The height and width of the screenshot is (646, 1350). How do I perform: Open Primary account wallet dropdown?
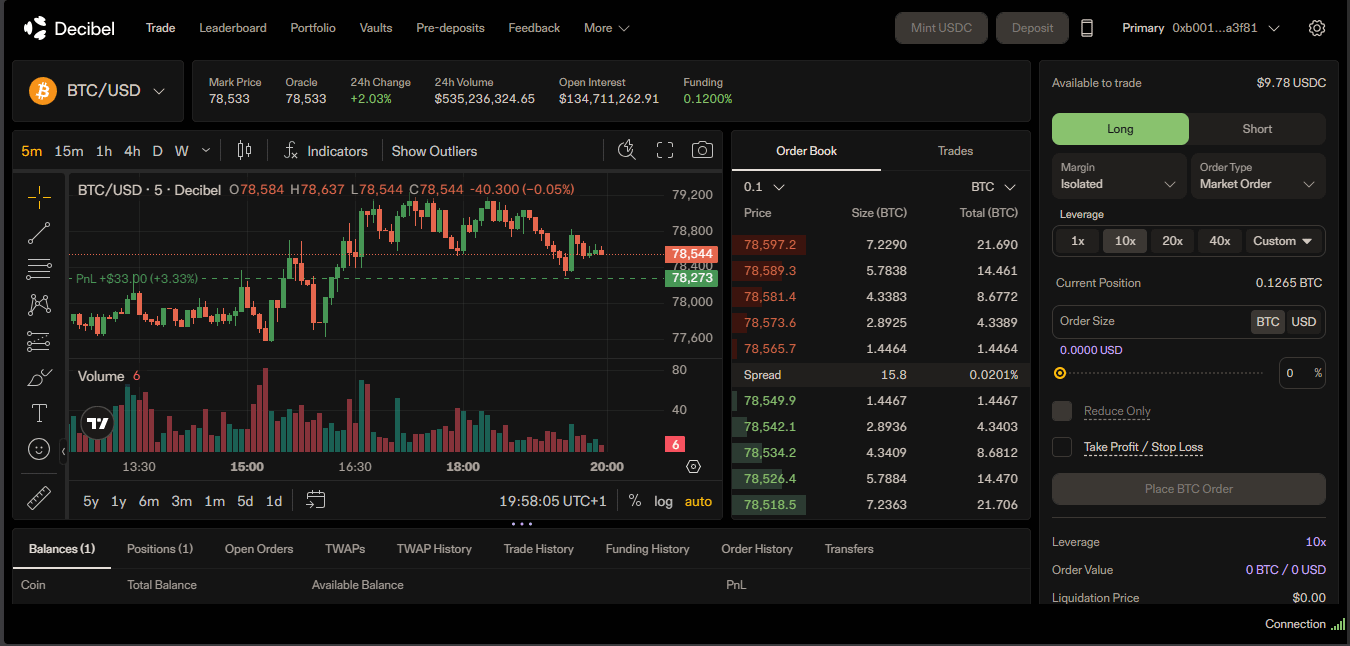coord(1201,28)
